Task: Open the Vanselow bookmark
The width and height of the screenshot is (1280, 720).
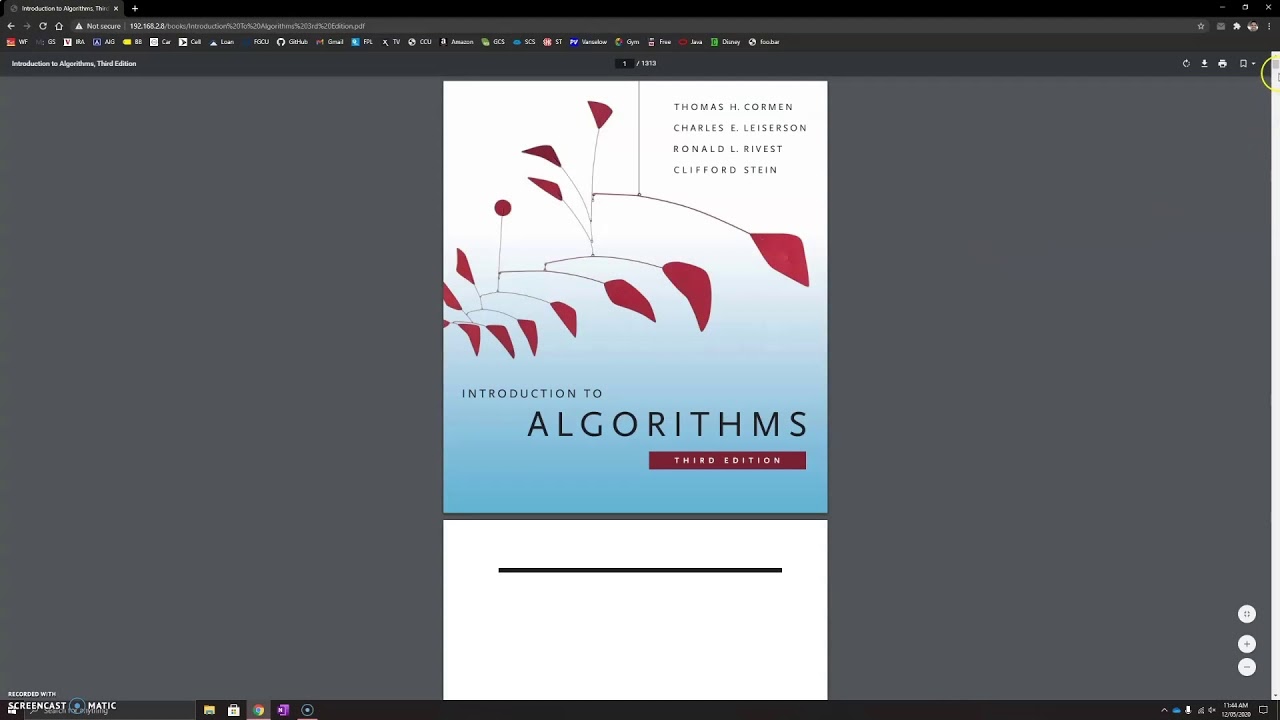Action: click(x=588, y=42)
